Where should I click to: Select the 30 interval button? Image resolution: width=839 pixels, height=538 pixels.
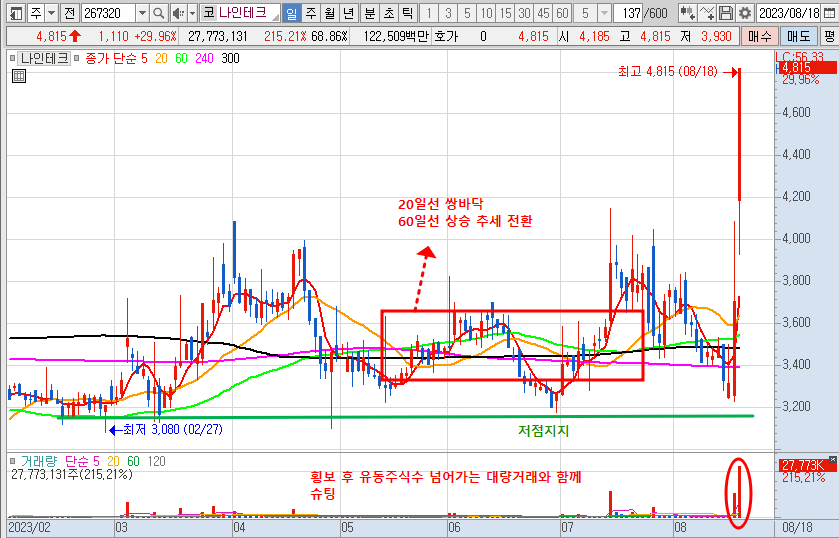tap(524, 13)
